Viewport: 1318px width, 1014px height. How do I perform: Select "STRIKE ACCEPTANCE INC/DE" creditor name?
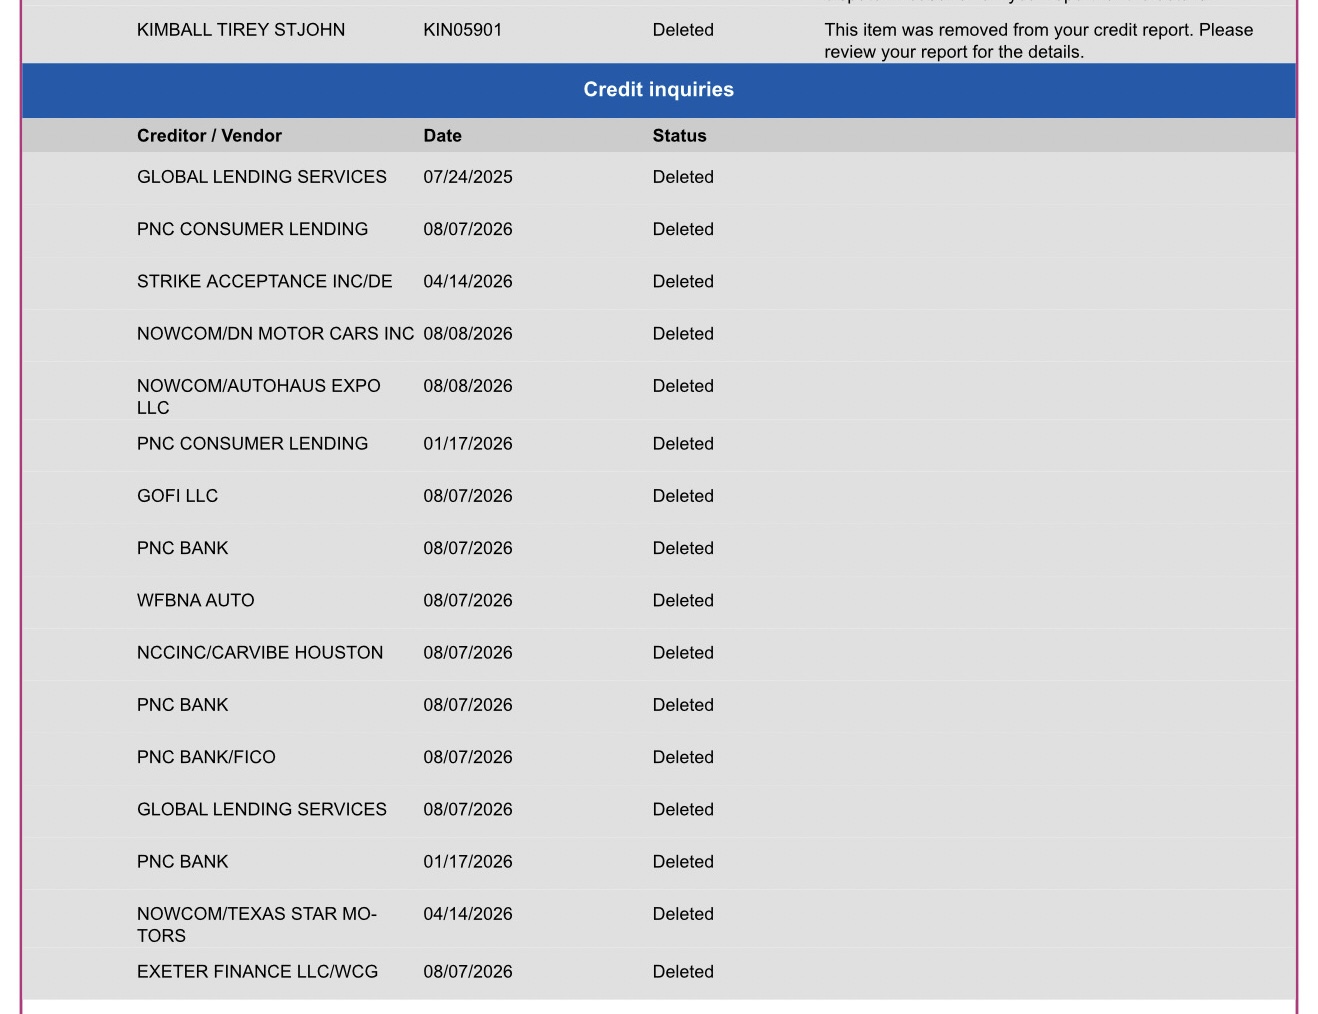(265, 281)
